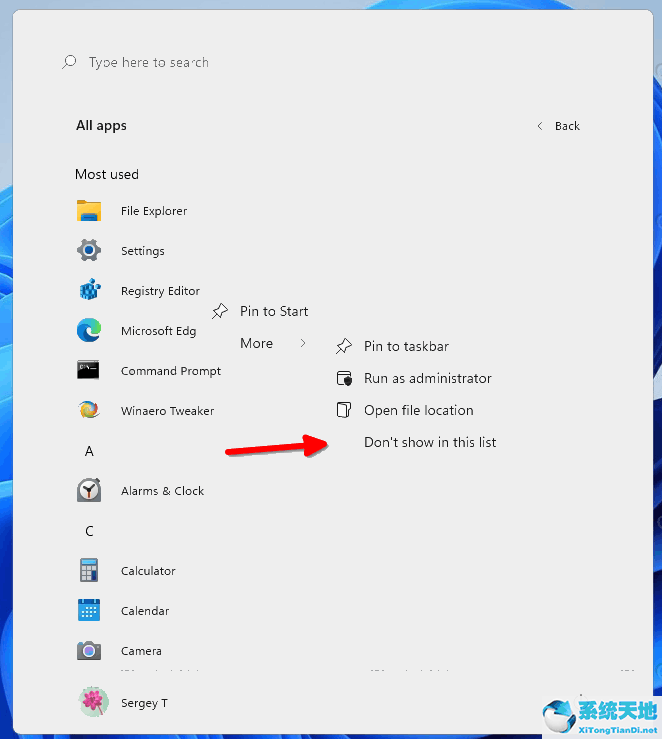Open the Camera icon
The height and width of the screenshot is (739, 662).
click(x=89, y=651)
